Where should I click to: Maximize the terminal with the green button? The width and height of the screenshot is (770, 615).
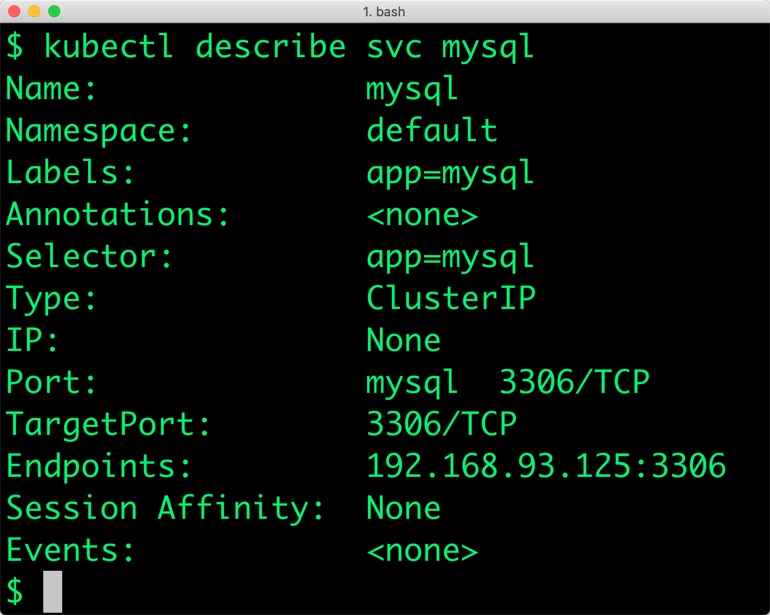point(54,11)
